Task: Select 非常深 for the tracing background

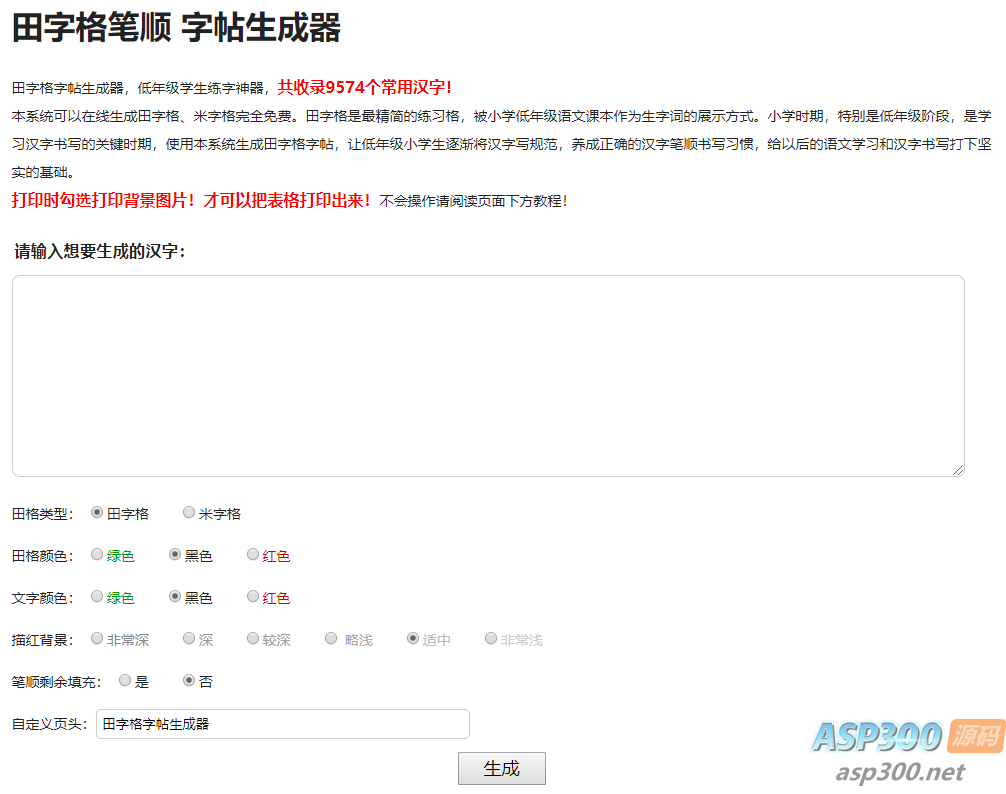Action: 96,639
